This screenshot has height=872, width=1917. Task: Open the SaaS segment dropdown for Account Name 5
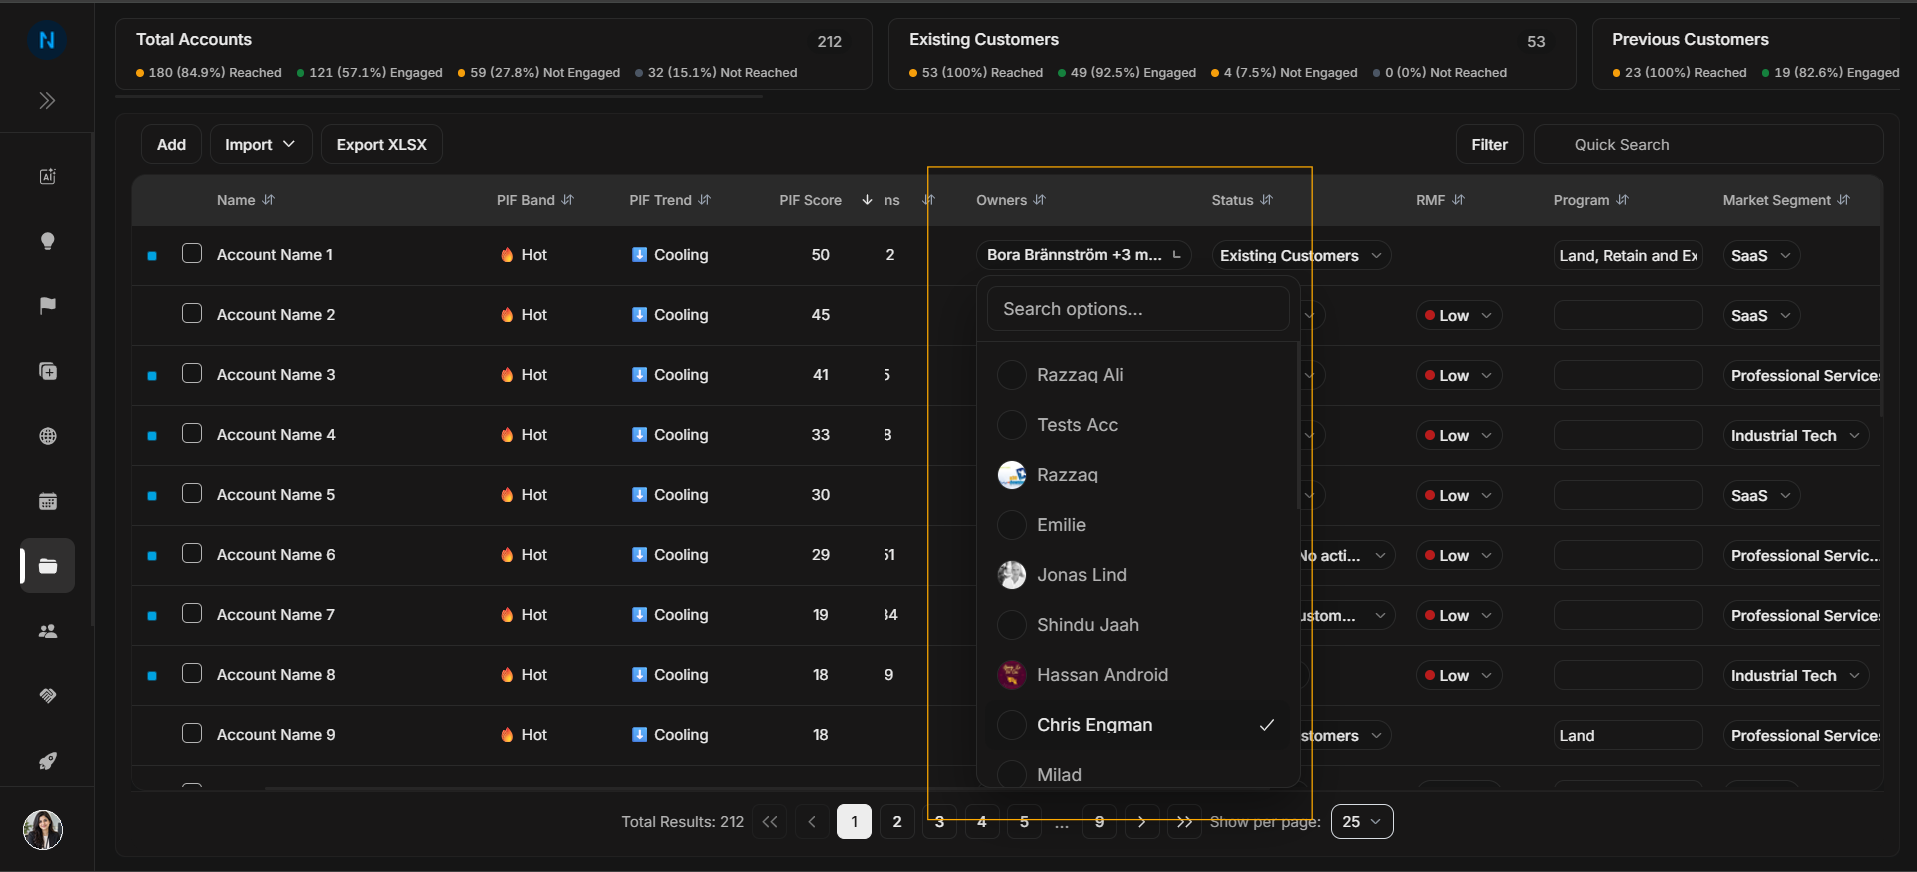pos(1761,496)
